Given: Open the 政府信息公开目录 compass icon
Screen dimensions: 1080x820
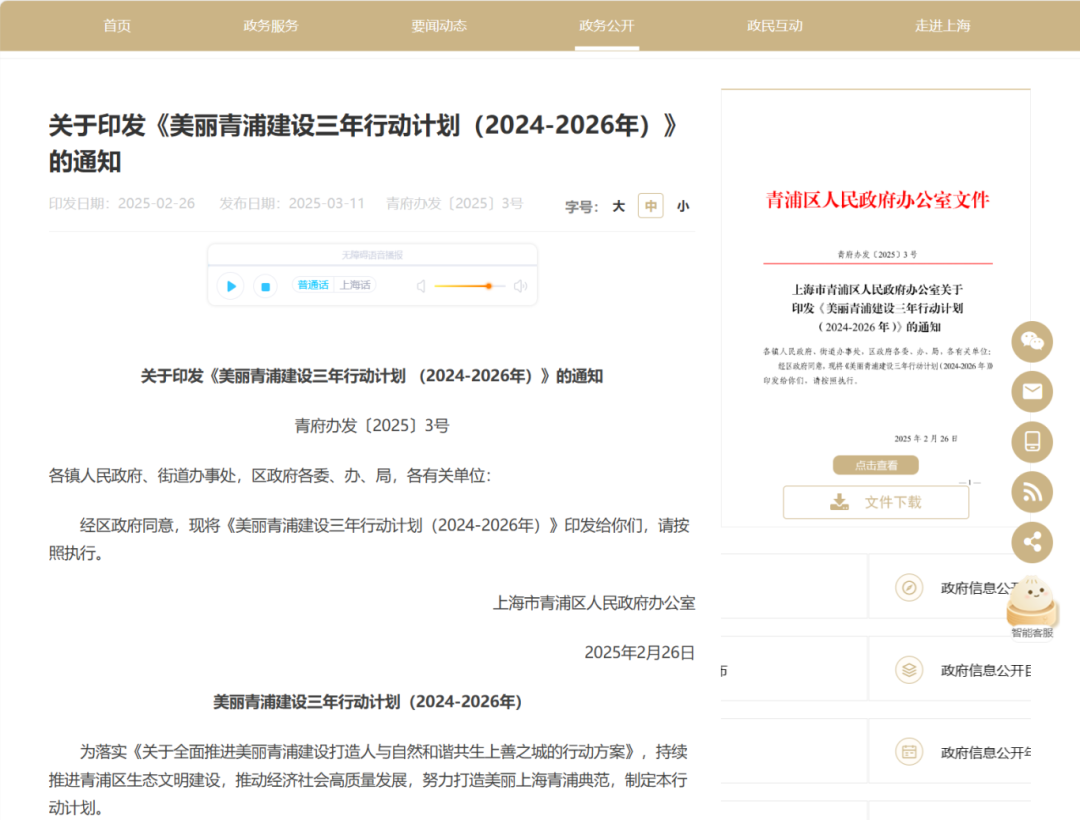Looking at the screenshot, I should [x=908, y=588].
